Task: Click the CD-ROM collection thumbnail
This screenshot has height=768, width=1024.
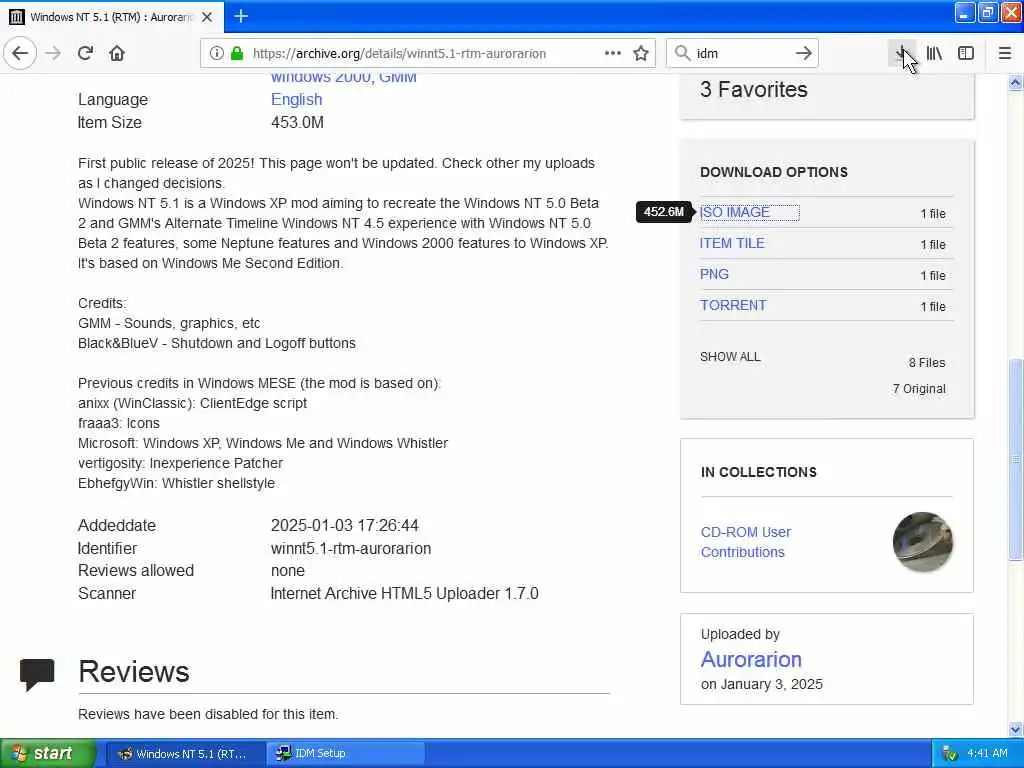Action: (x=922, y=541)
